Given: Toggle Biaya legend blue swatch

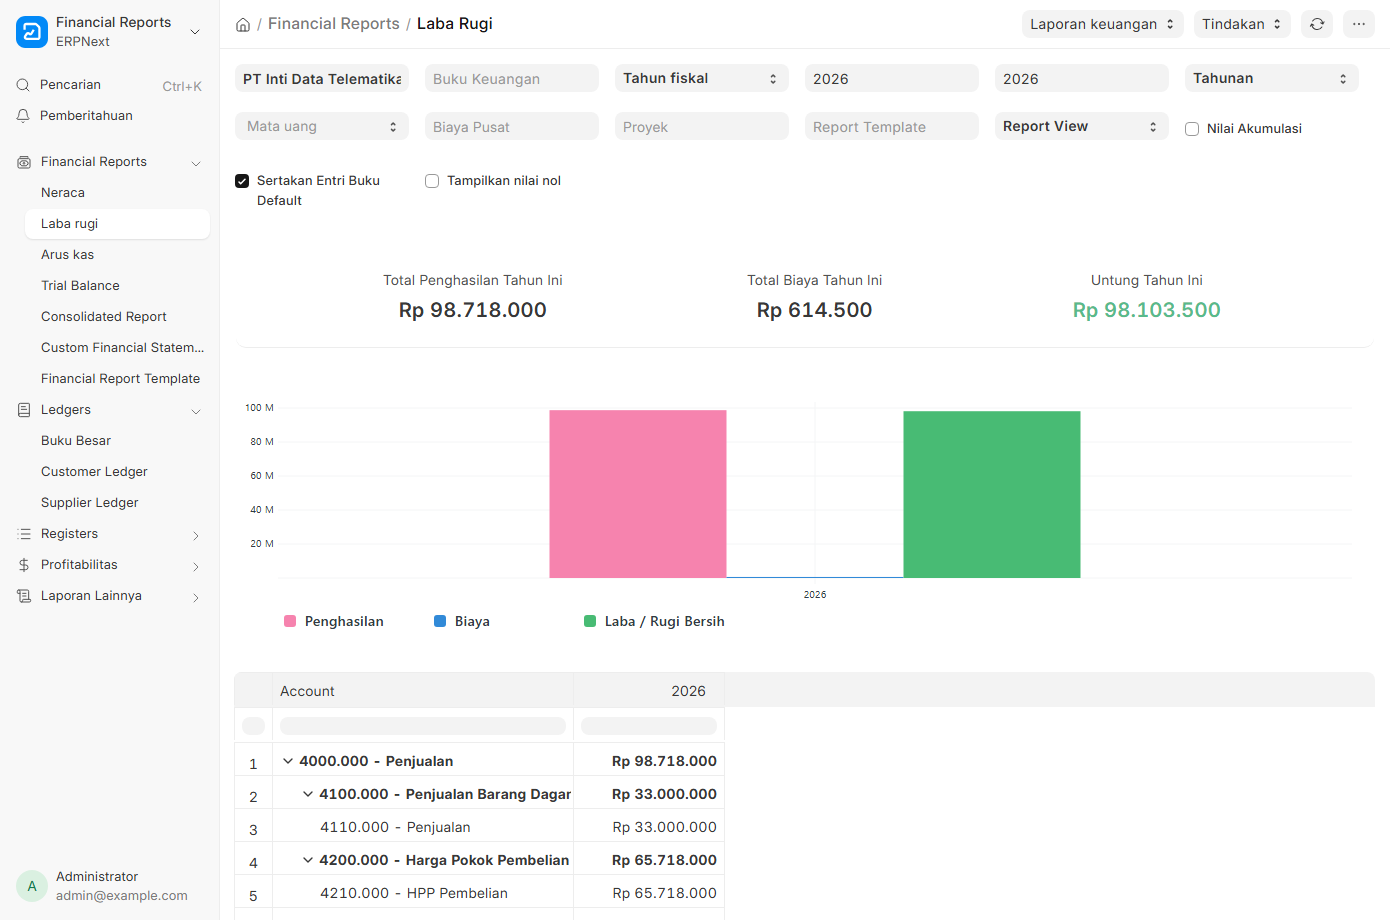Looking at the screenshot, I should [440, 621].
